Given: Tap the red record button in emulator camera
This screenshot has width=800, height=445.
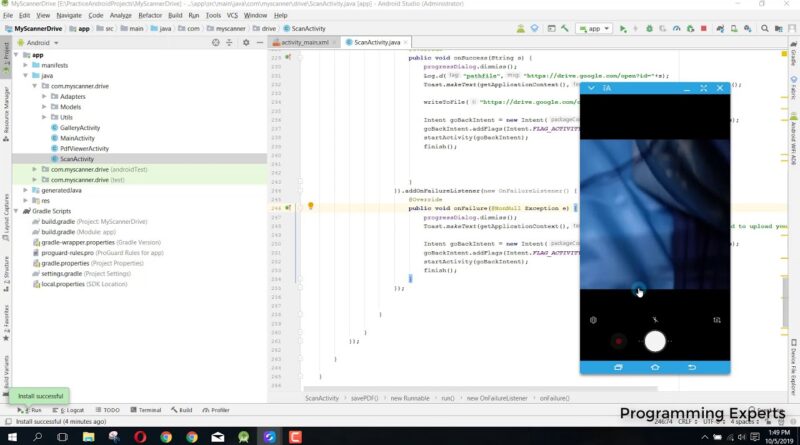Looking at the screenshot, I should (x=618, y=341).
